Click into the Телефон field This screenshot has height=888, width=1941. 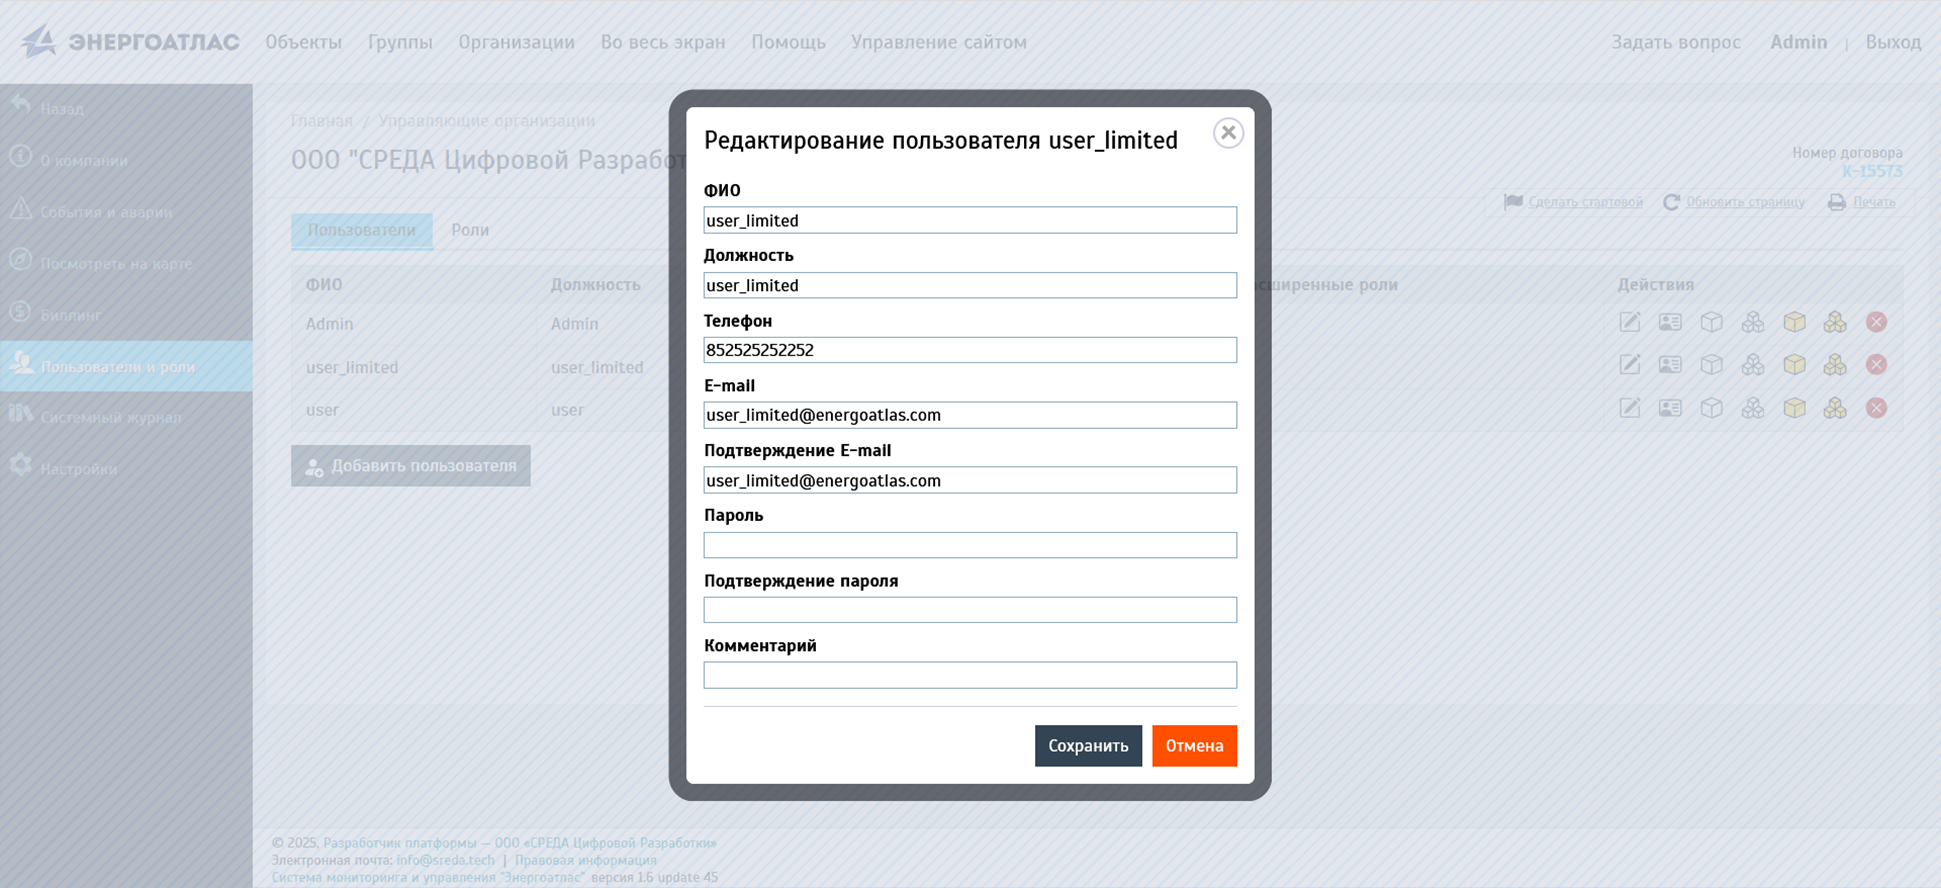tap(969, 350)
